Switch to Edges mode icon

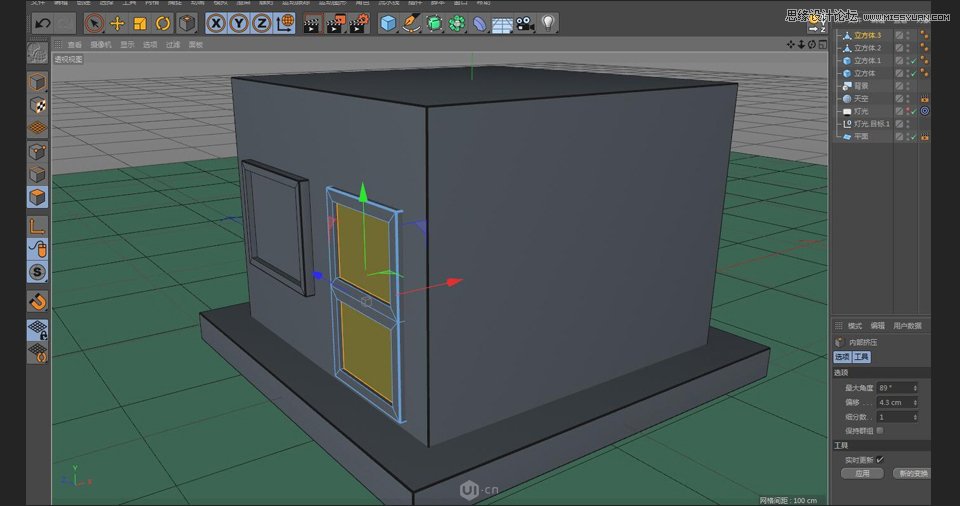click(37, 175)
